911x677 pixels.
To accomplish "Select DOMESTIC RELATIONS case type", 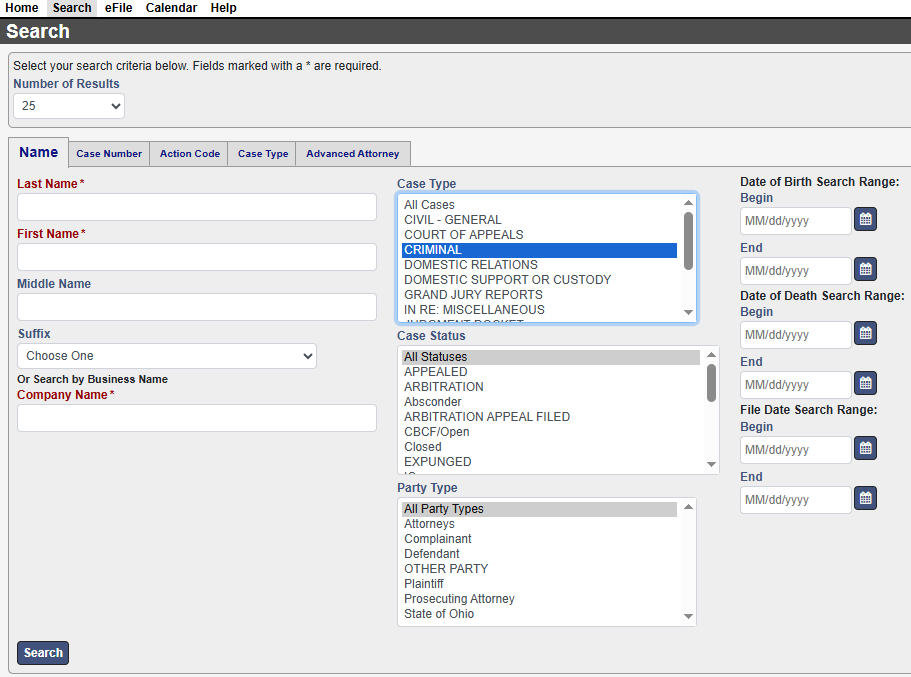I will tap(471, 265).
